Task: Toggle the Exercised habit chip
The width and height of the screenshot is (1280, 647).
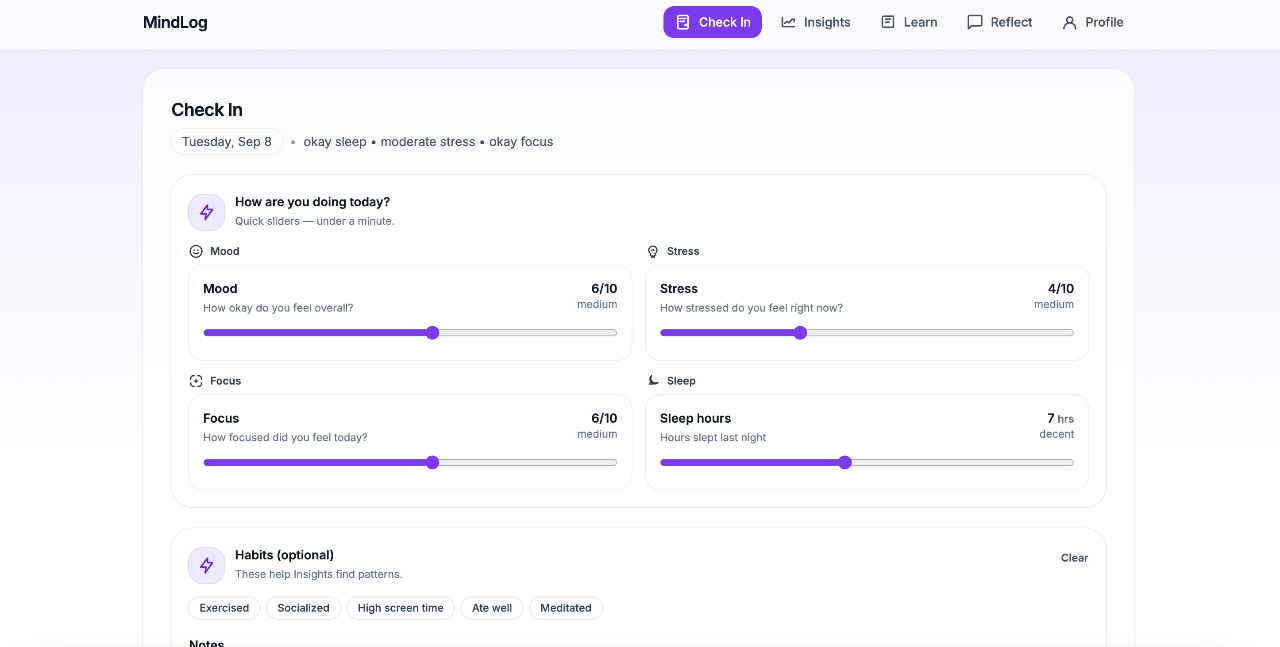Action: [224, 608]
